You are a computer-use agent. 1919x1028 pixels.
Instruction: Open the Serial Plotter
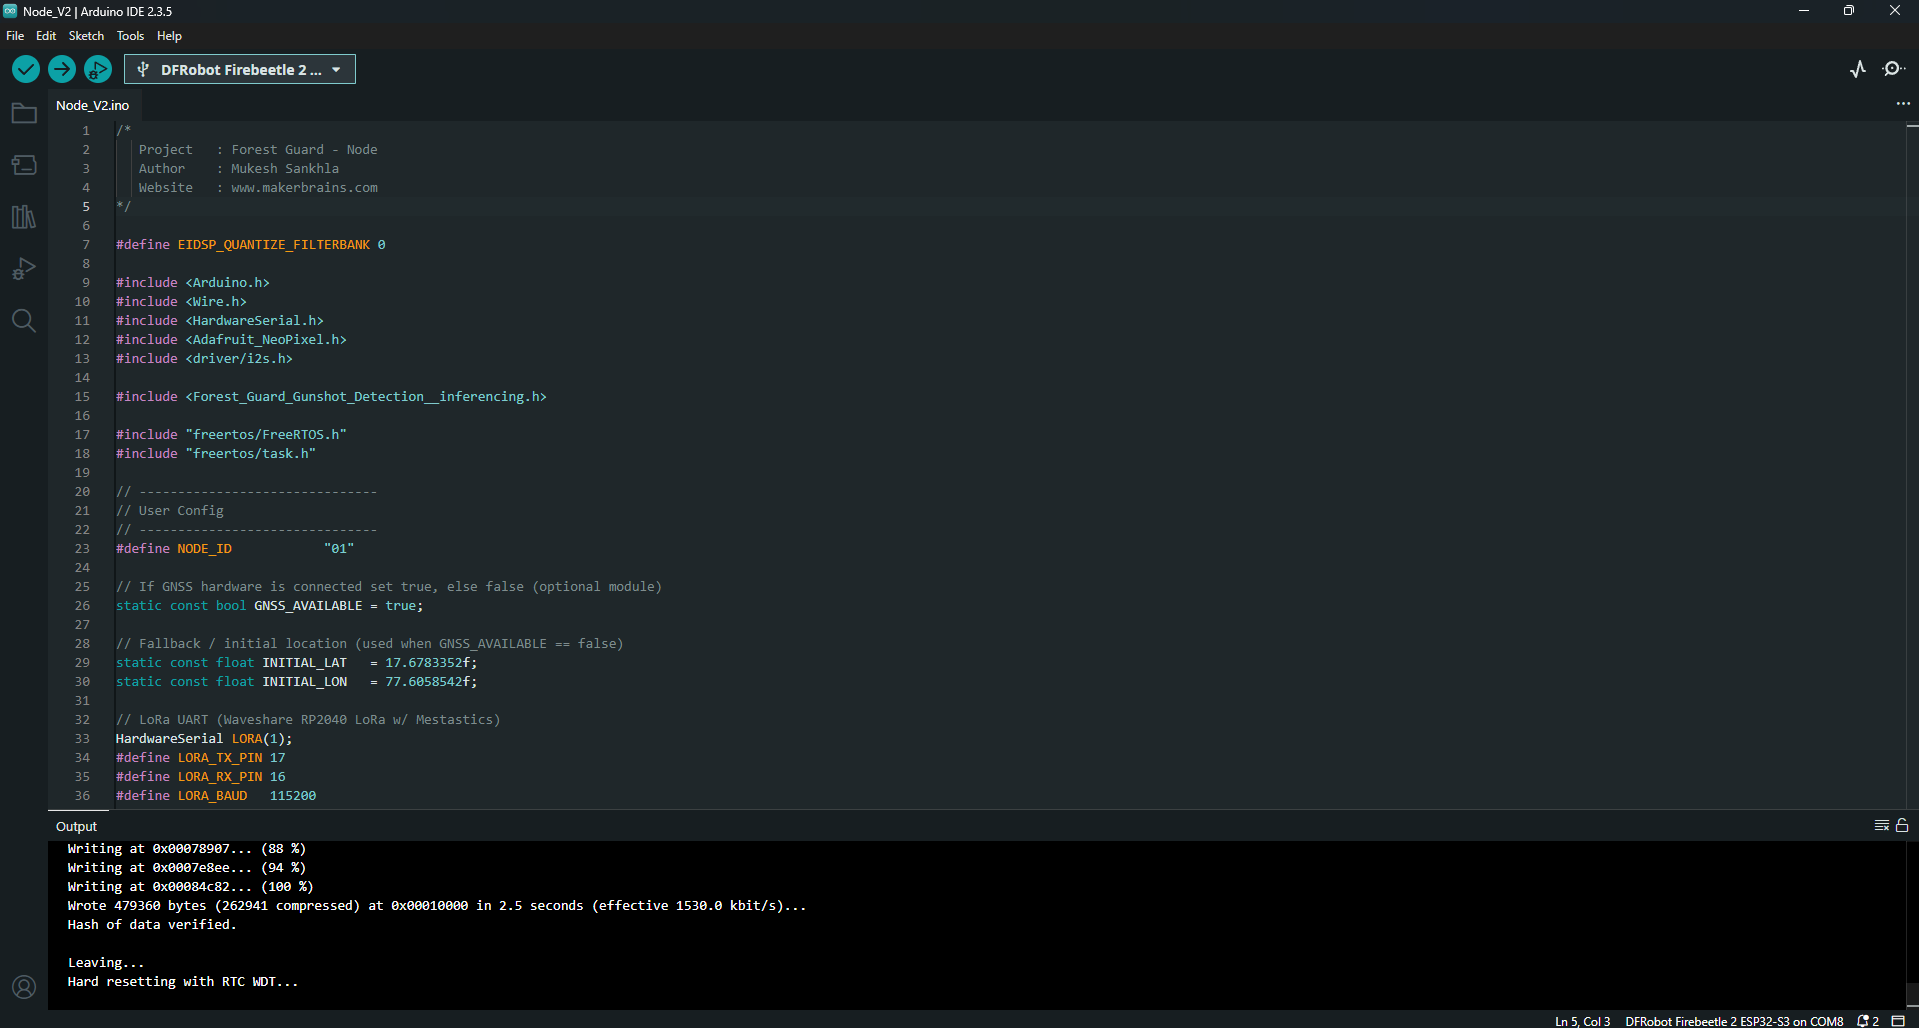[1858, 69]
